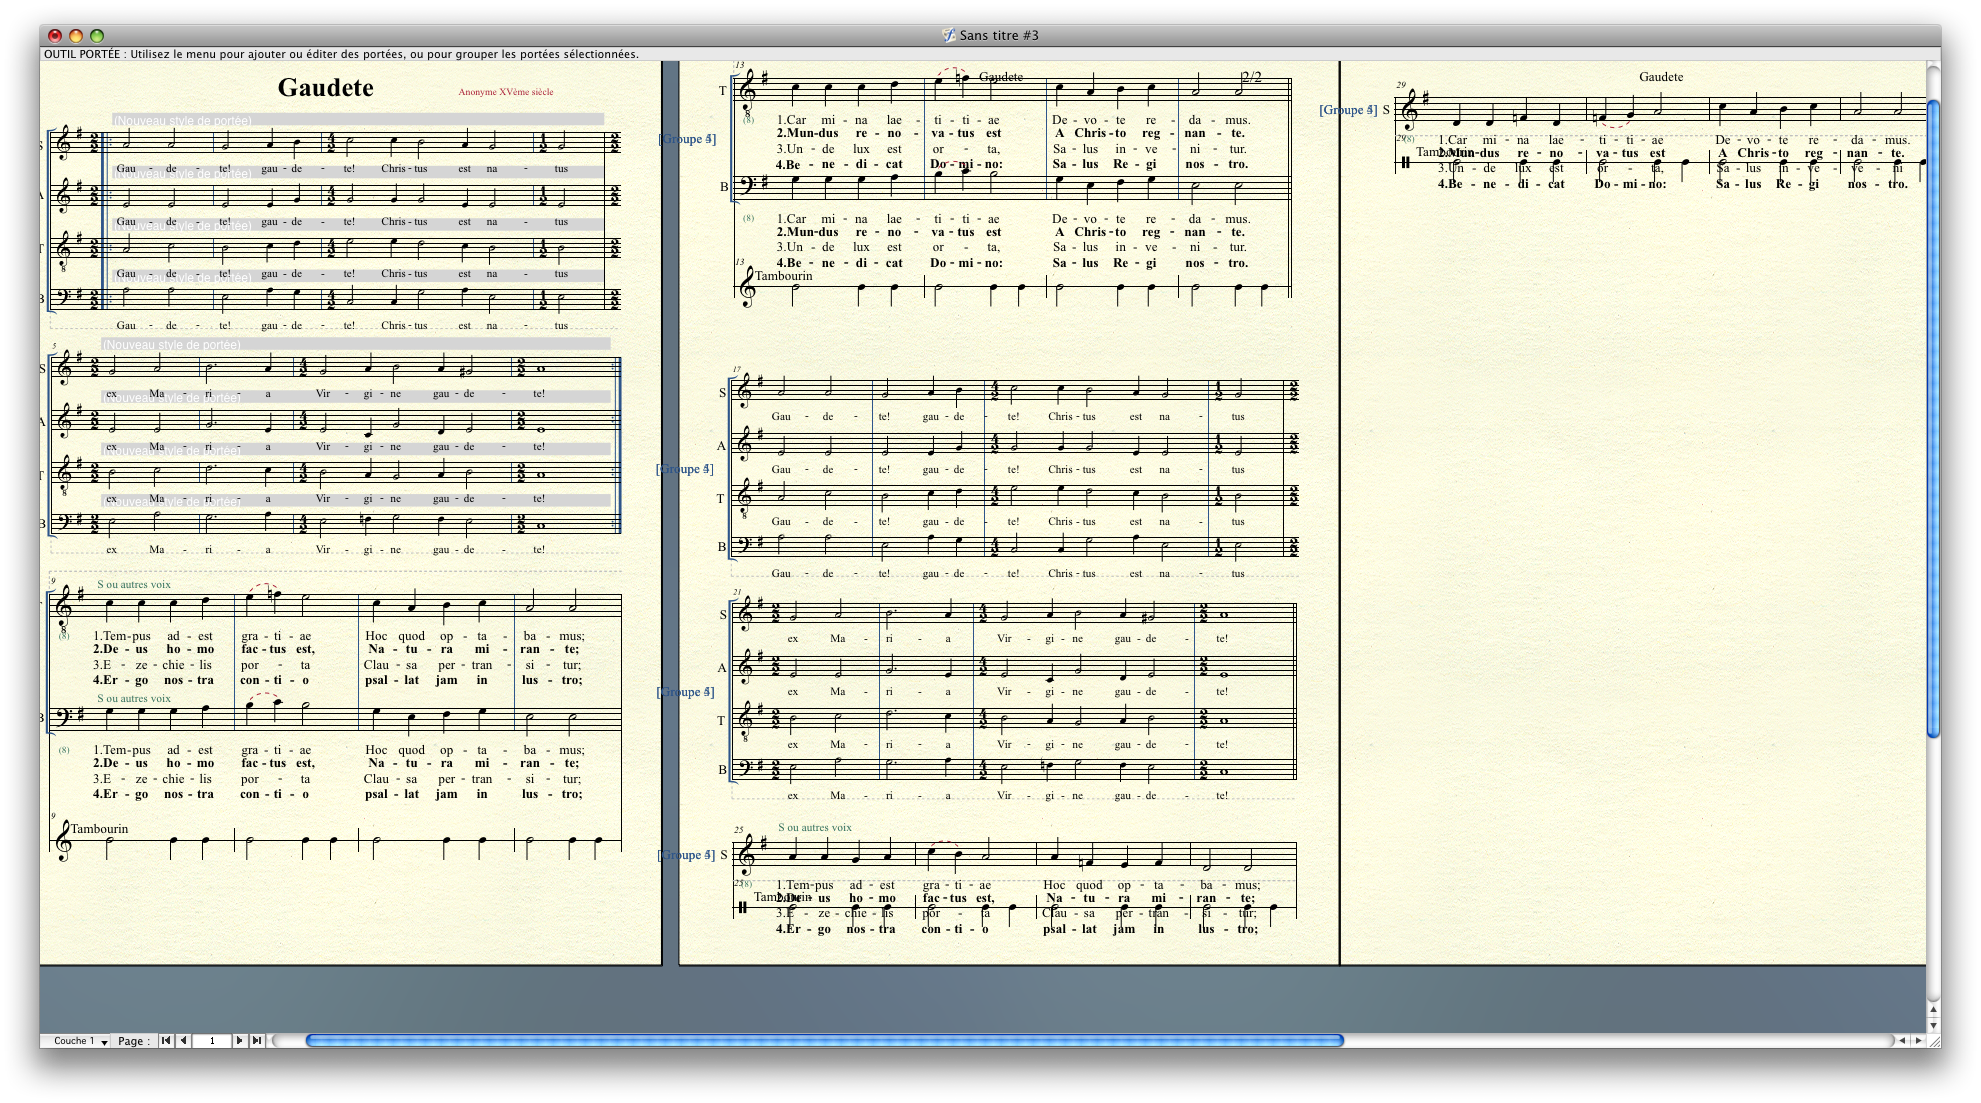Click the scroll left arrow
The height and width of the screenshot is (1103, 1981).
(x=1902, y=1041)
